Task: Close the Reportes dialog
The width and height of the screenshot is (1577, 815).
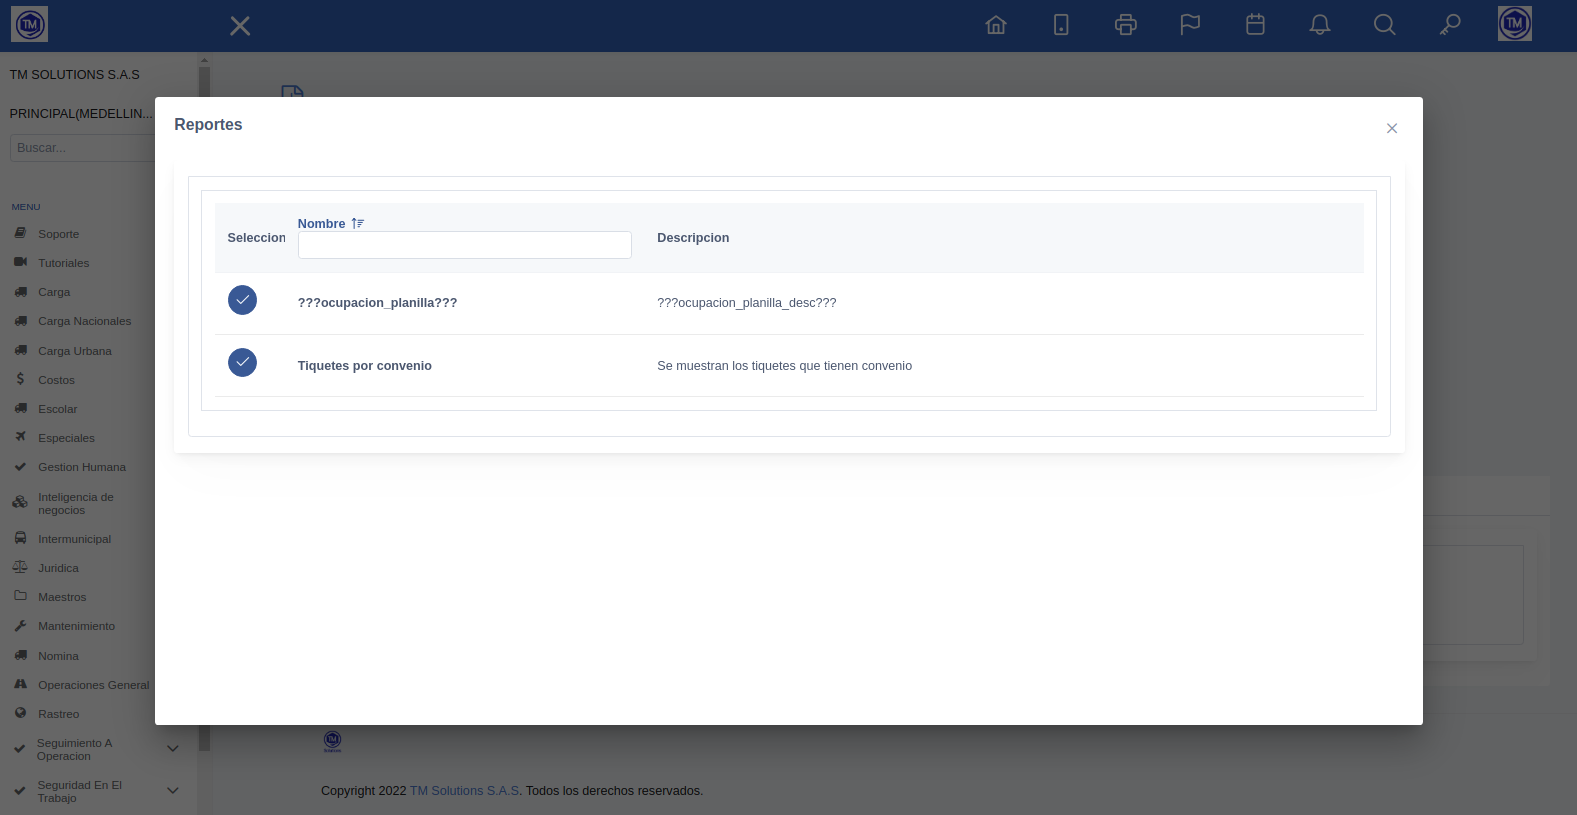Action: [x=1391, y=128]
